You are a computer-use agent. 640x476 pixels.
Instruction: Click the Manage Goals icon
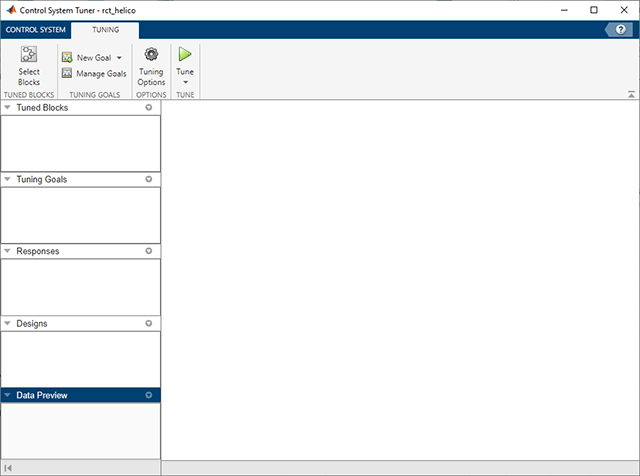pos(67,73)
